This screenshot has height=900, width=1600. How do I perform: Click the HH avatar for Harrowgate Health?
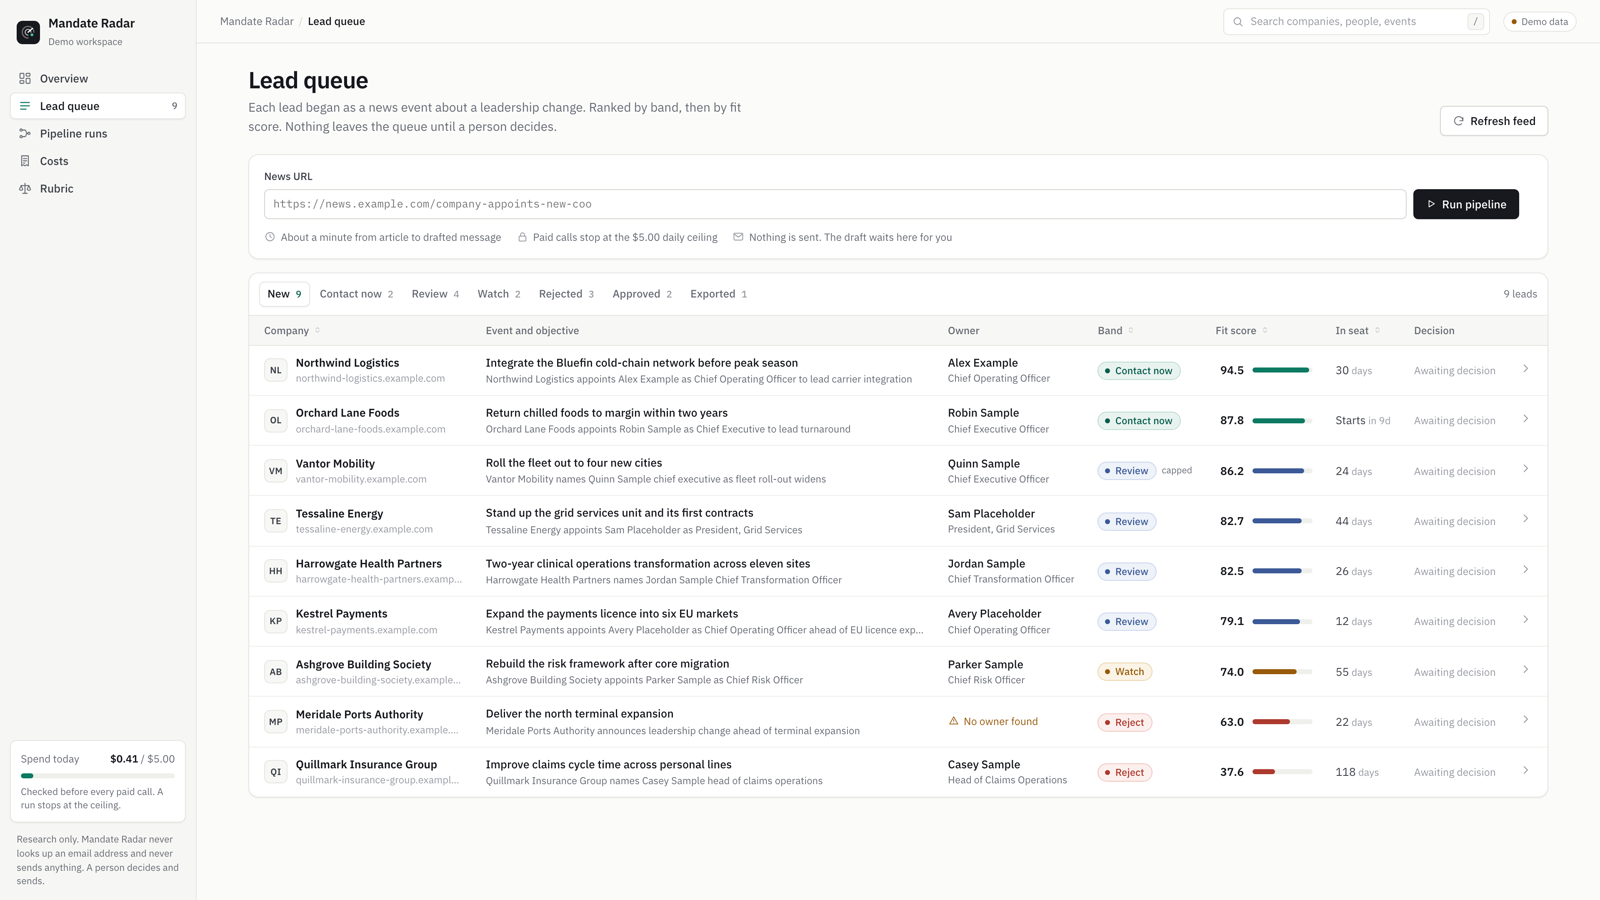(x=276, y=571)
